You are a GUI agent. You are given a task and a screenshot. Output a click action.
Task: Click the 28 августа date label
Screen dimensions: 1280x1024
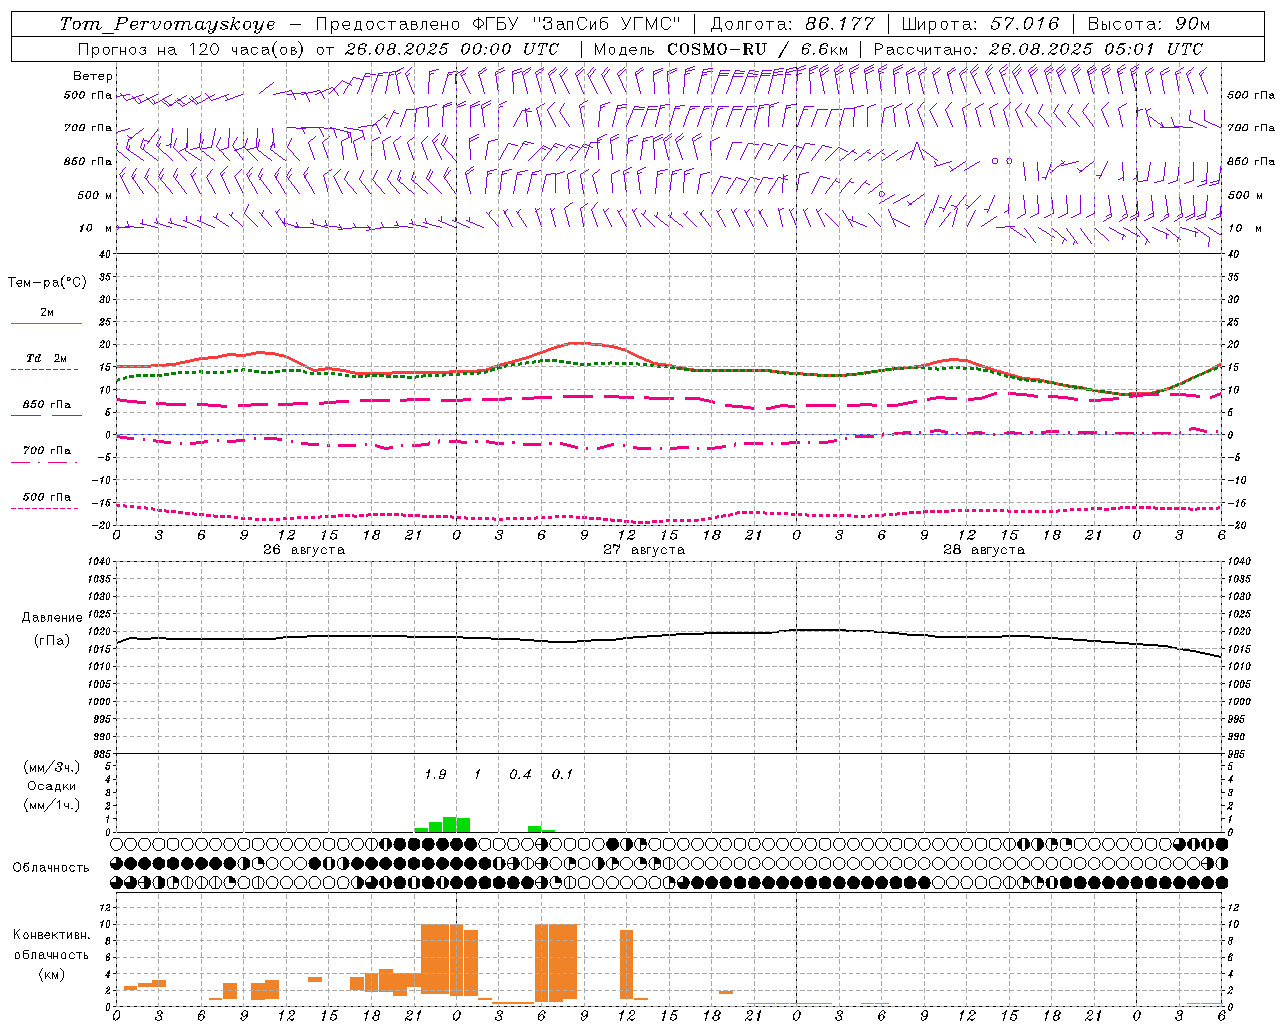click(983, 550)
